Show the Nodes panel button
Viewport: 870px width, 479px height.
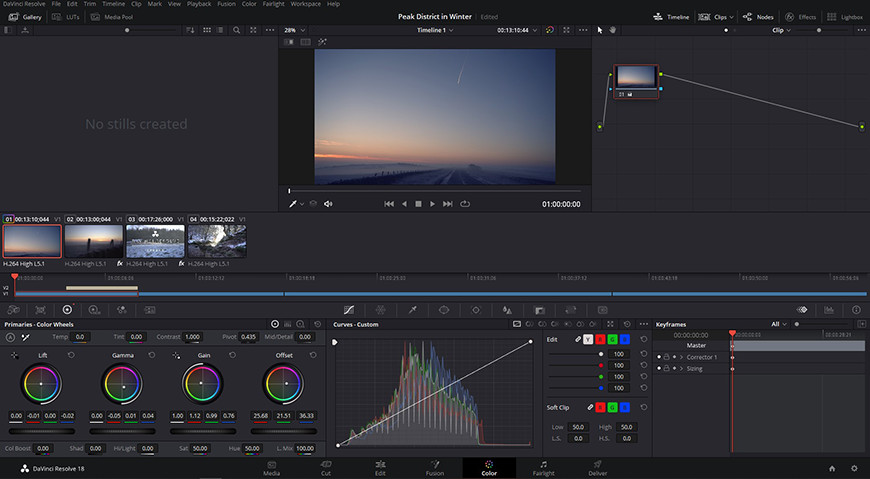pyautogui.click(x=758, y=17)
